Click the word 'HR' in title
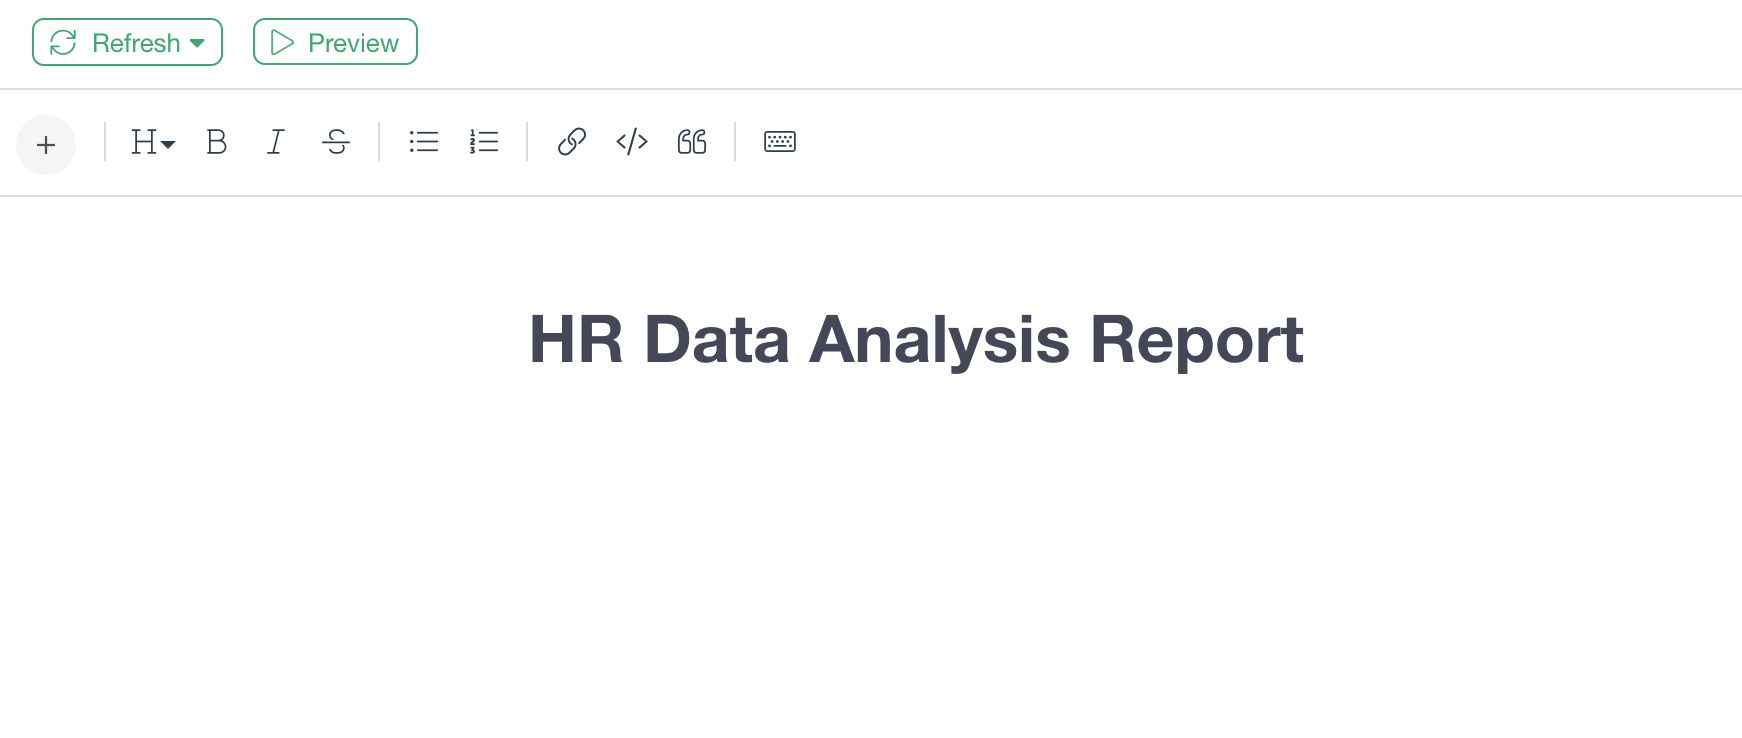Screen dimensions: 1742x738 576,339
